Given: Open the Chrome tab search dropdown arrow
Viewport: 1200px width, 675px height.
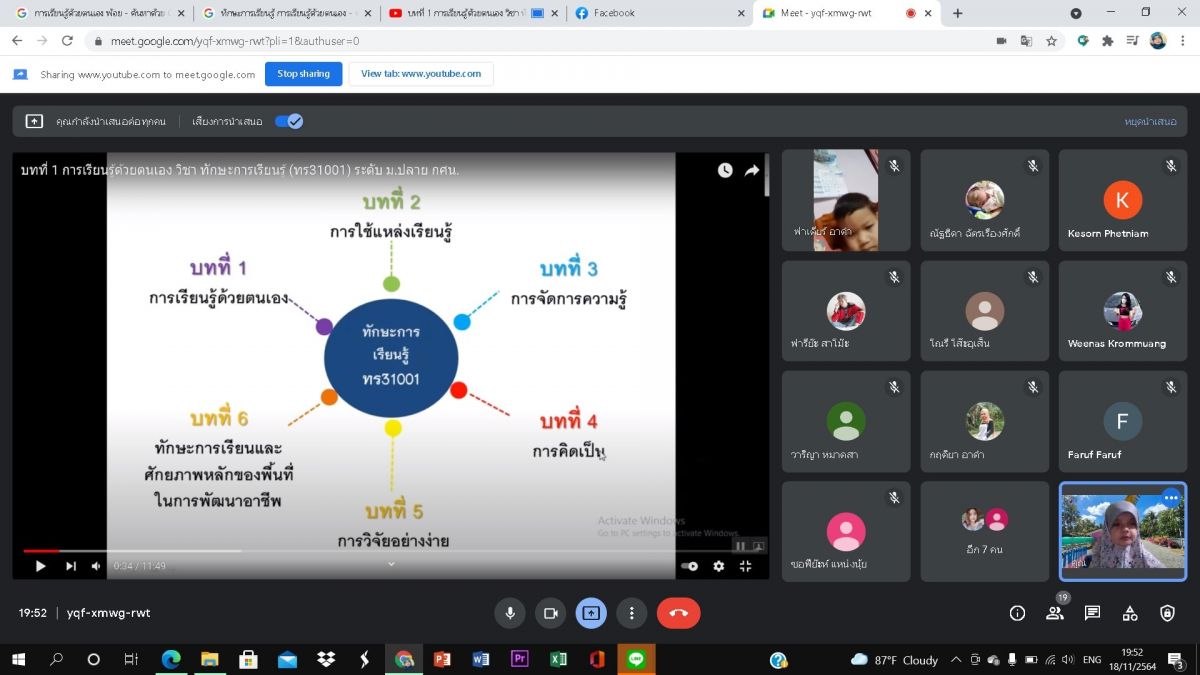Looking at the screenshot, I should 1076,13.
